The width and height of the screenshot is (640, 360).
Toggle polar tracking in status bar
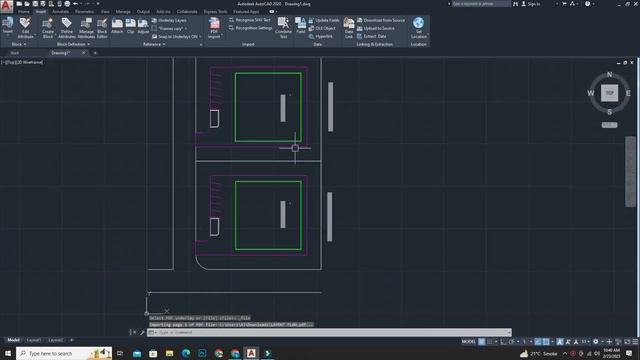(x=511, y=342)
